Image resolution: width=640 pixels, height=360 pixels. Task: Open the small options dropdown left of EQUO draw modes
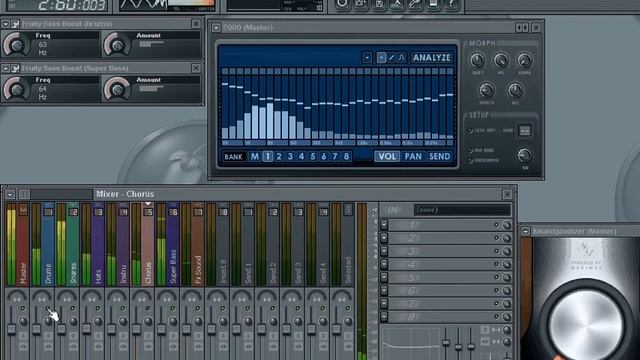click(367, 58)
